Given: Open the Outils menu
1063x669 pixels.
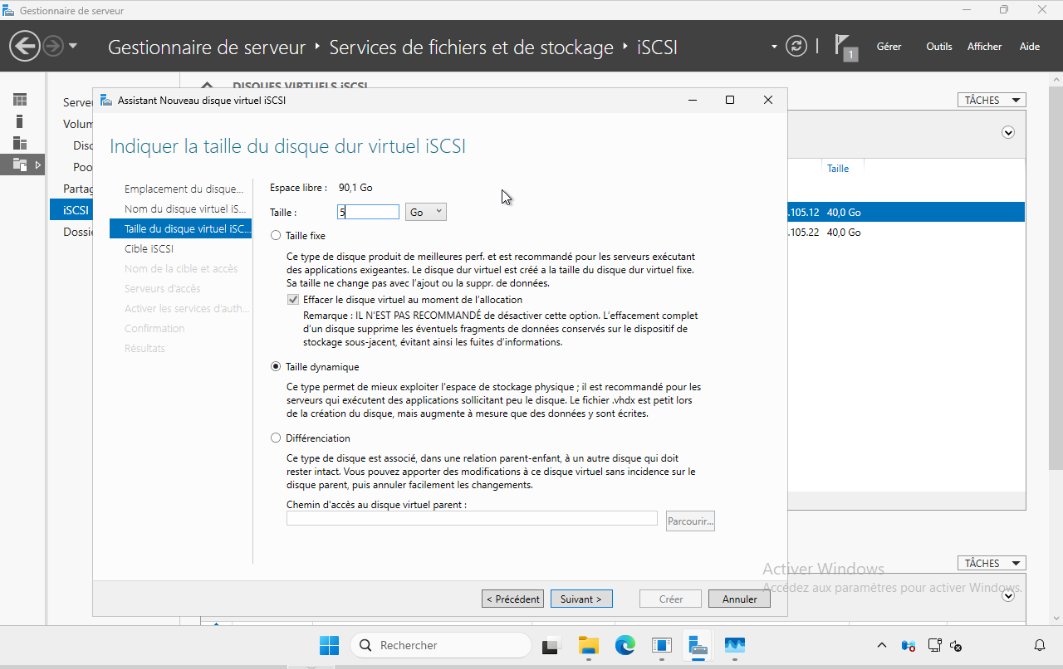Looking at the screenshot, I should coord(939,47).
